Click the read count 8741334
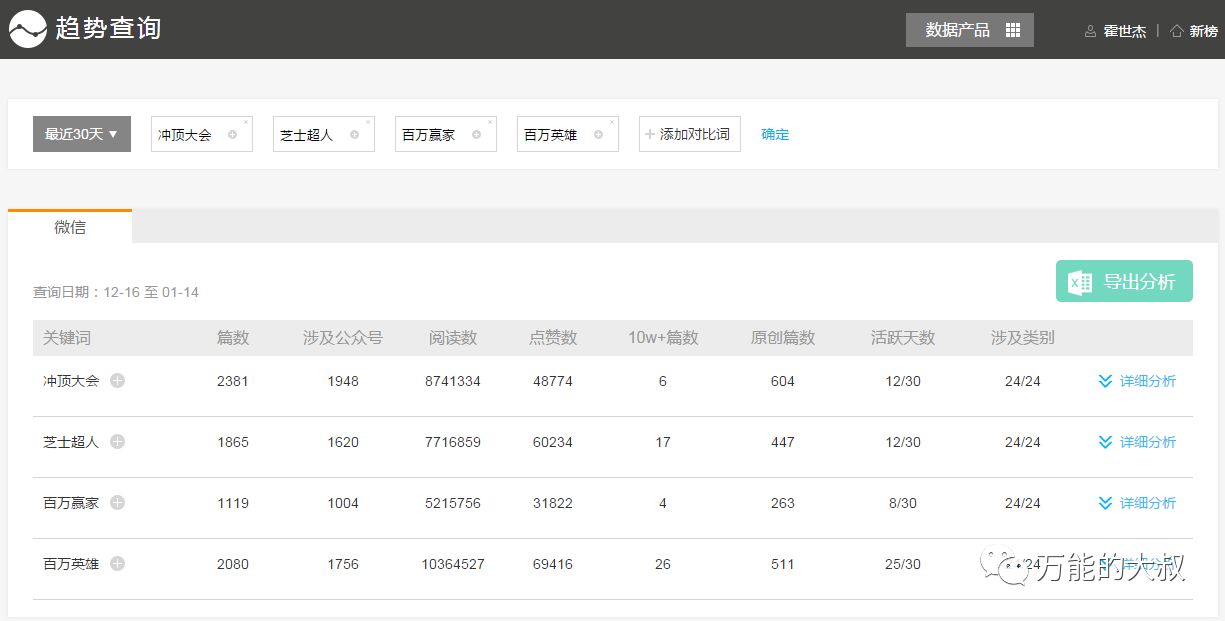The width and height of the screenshot is (1225, 621). coord(453,381)
